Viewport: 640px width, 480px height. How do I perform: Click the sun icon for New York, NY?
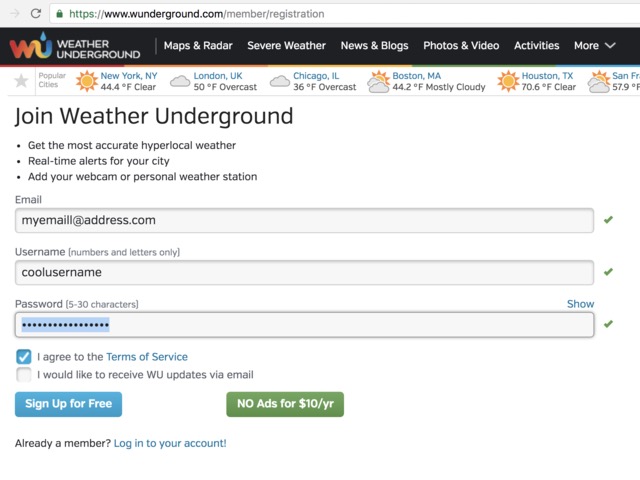87,81
